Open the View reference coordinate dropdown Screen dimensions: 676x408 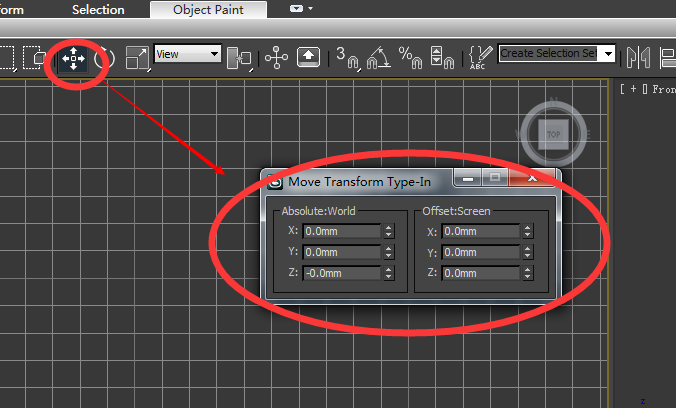coord(188,54)
